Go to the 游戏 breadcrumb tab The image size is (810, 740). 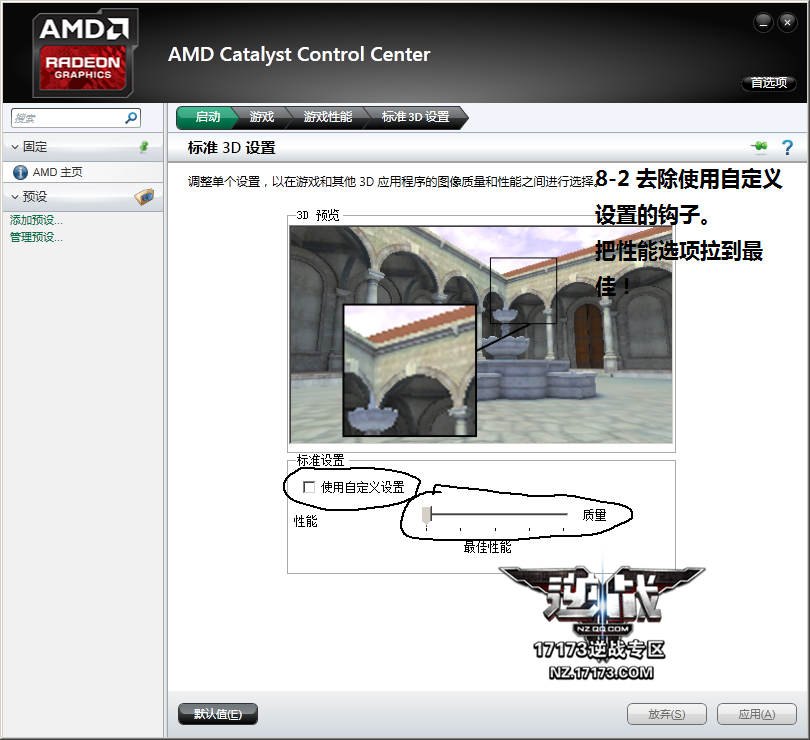(x=262, y=117)
